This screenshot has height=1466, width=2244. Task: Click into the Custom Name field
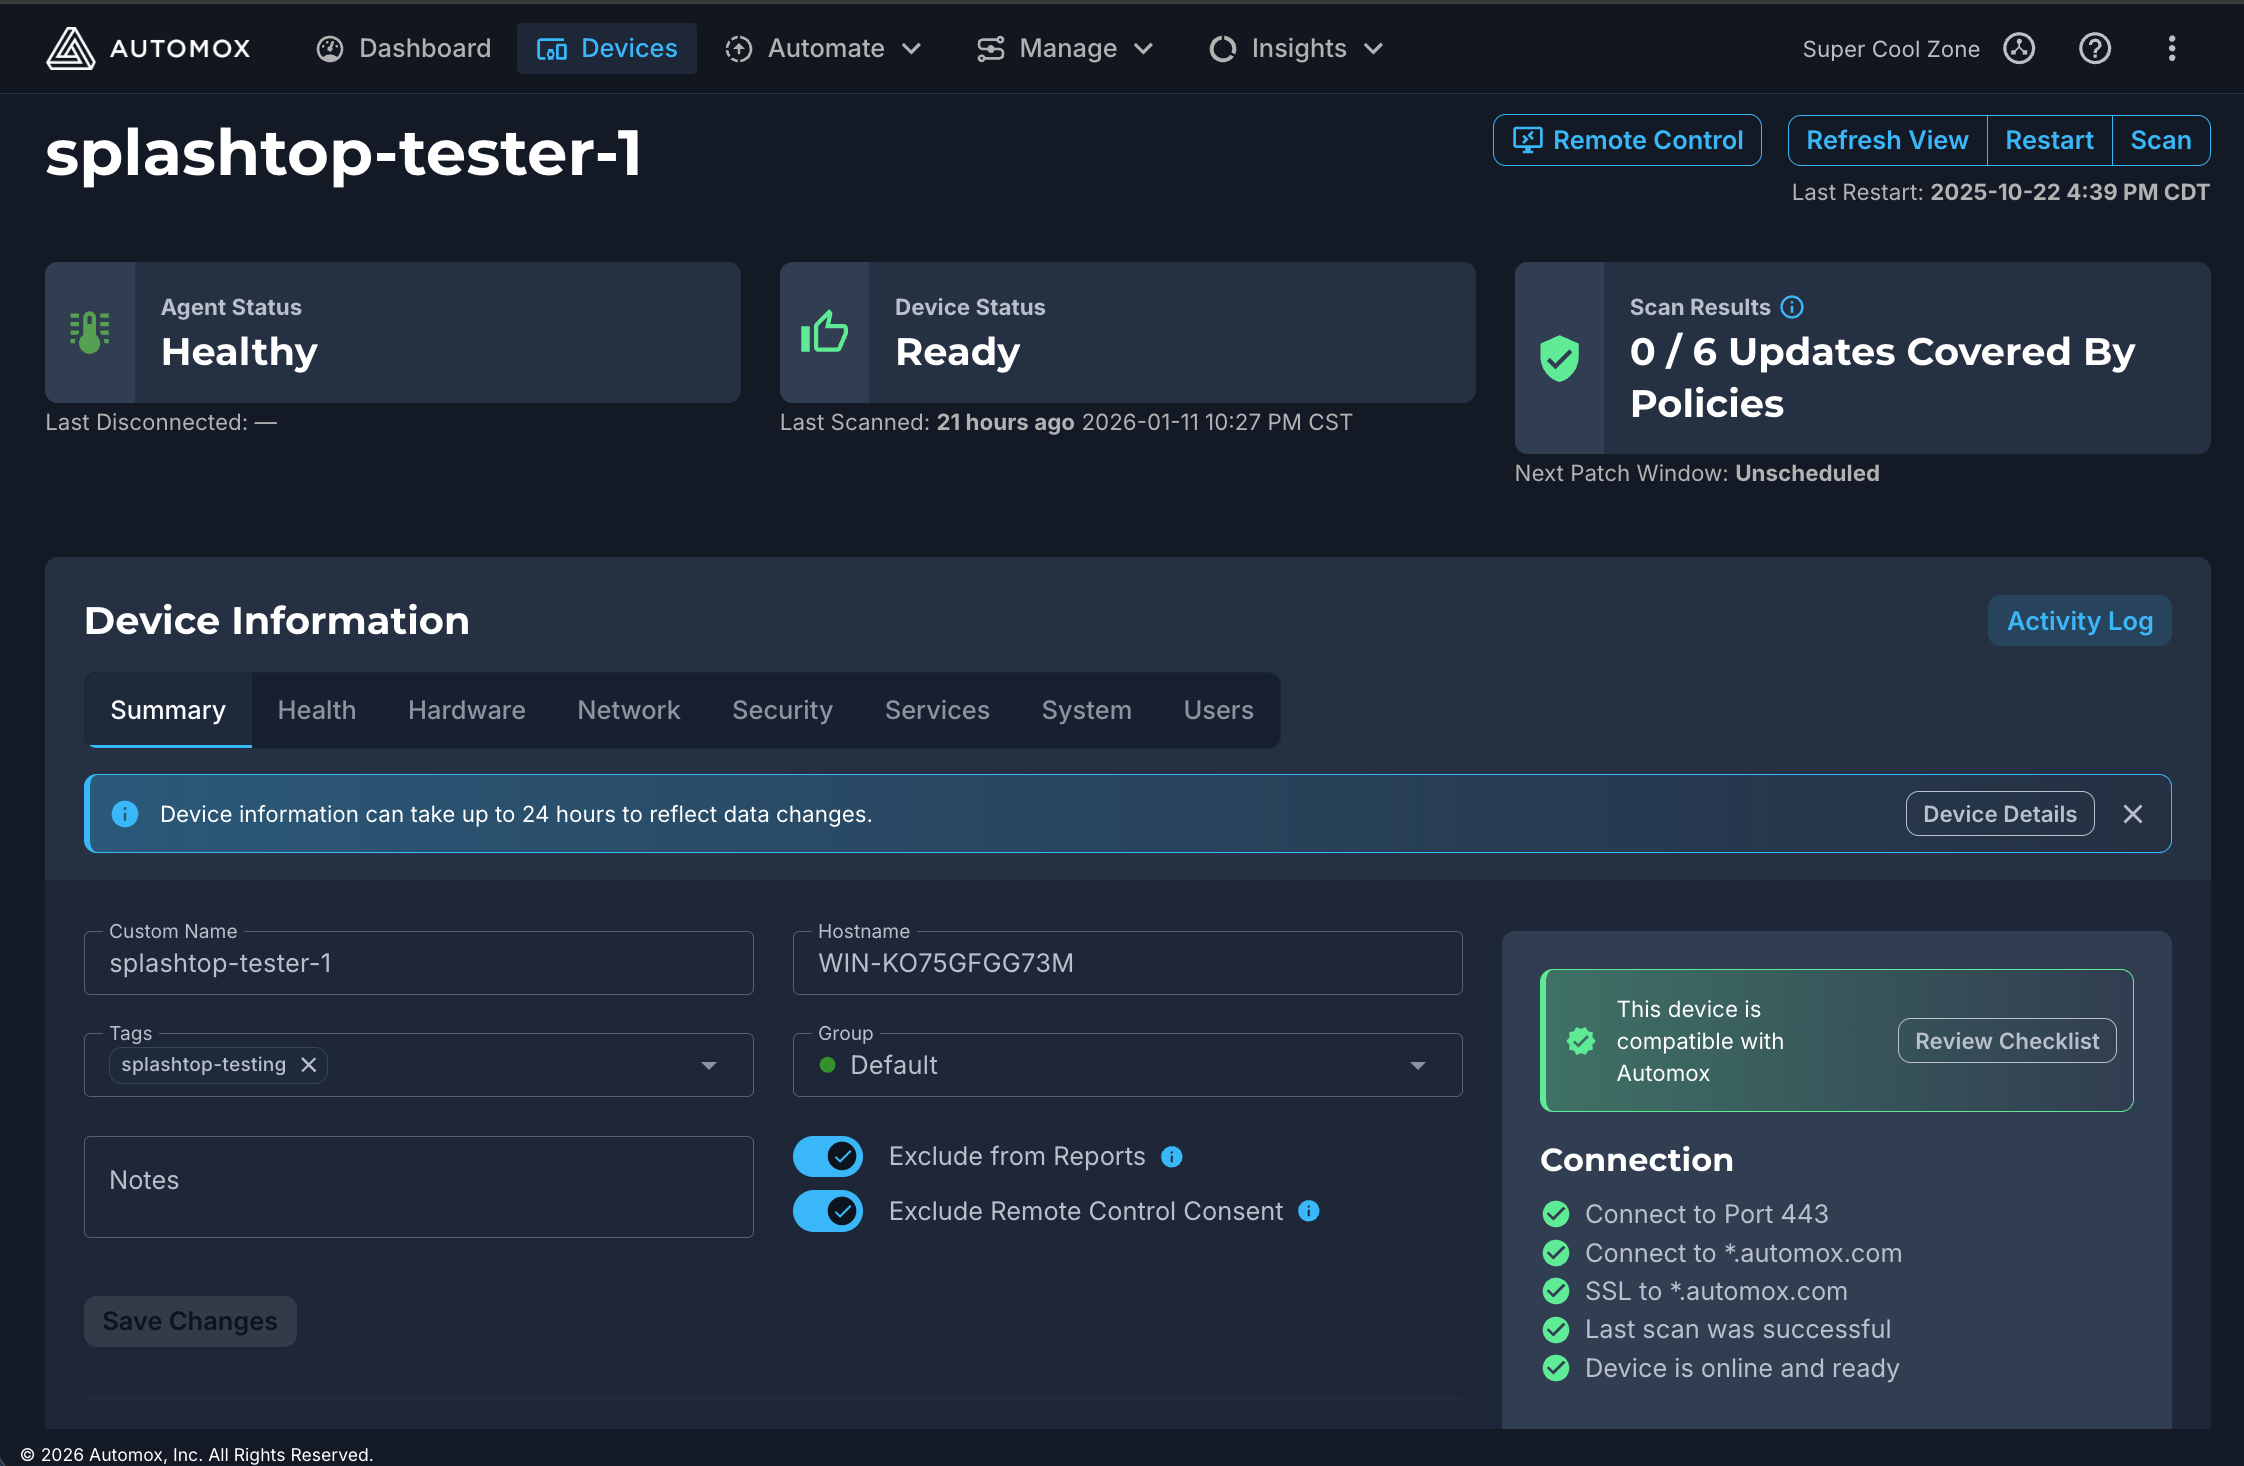tap(419, 963)
